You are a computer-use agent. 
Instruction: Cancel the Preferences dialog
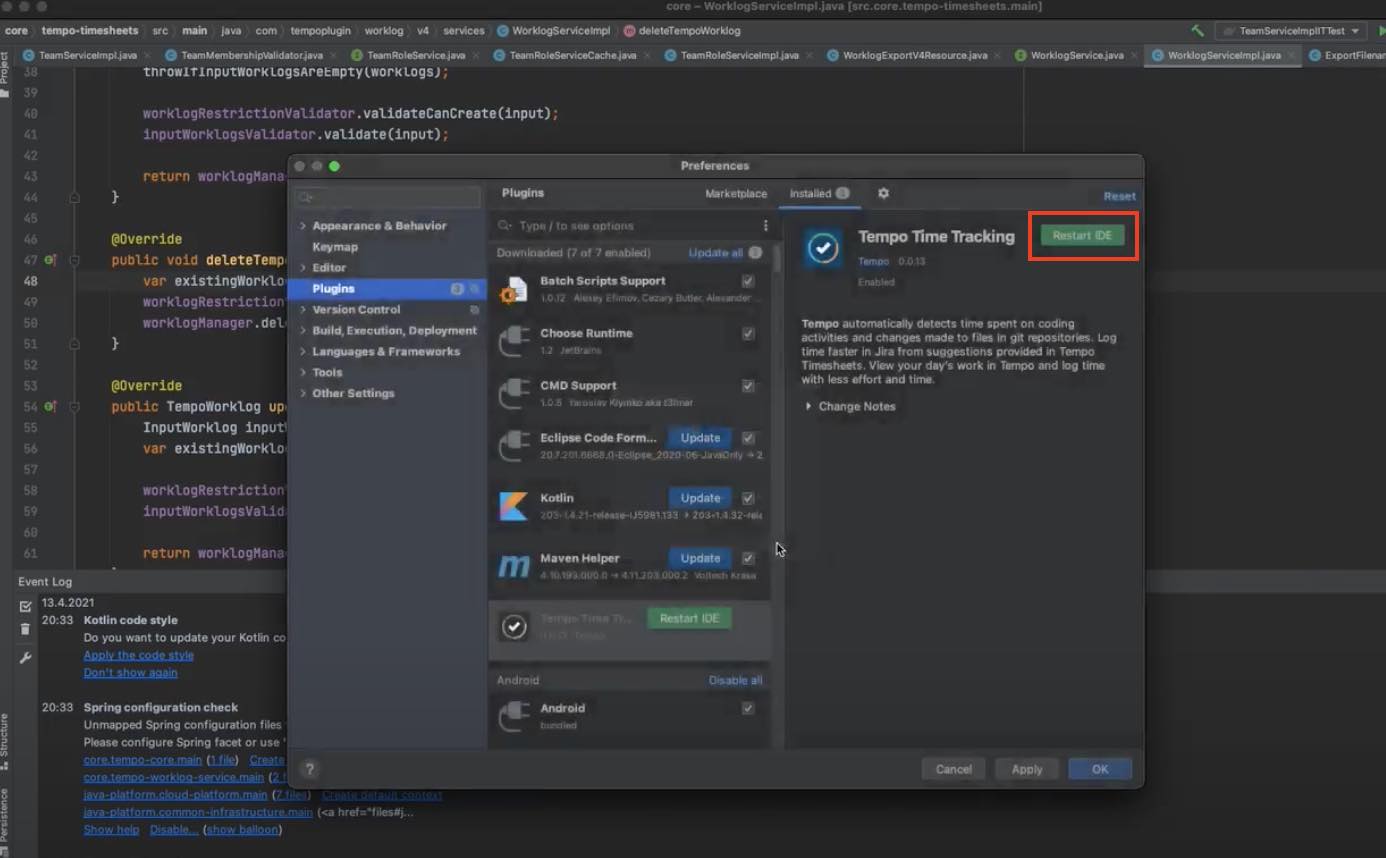click(x=953, y=769)
